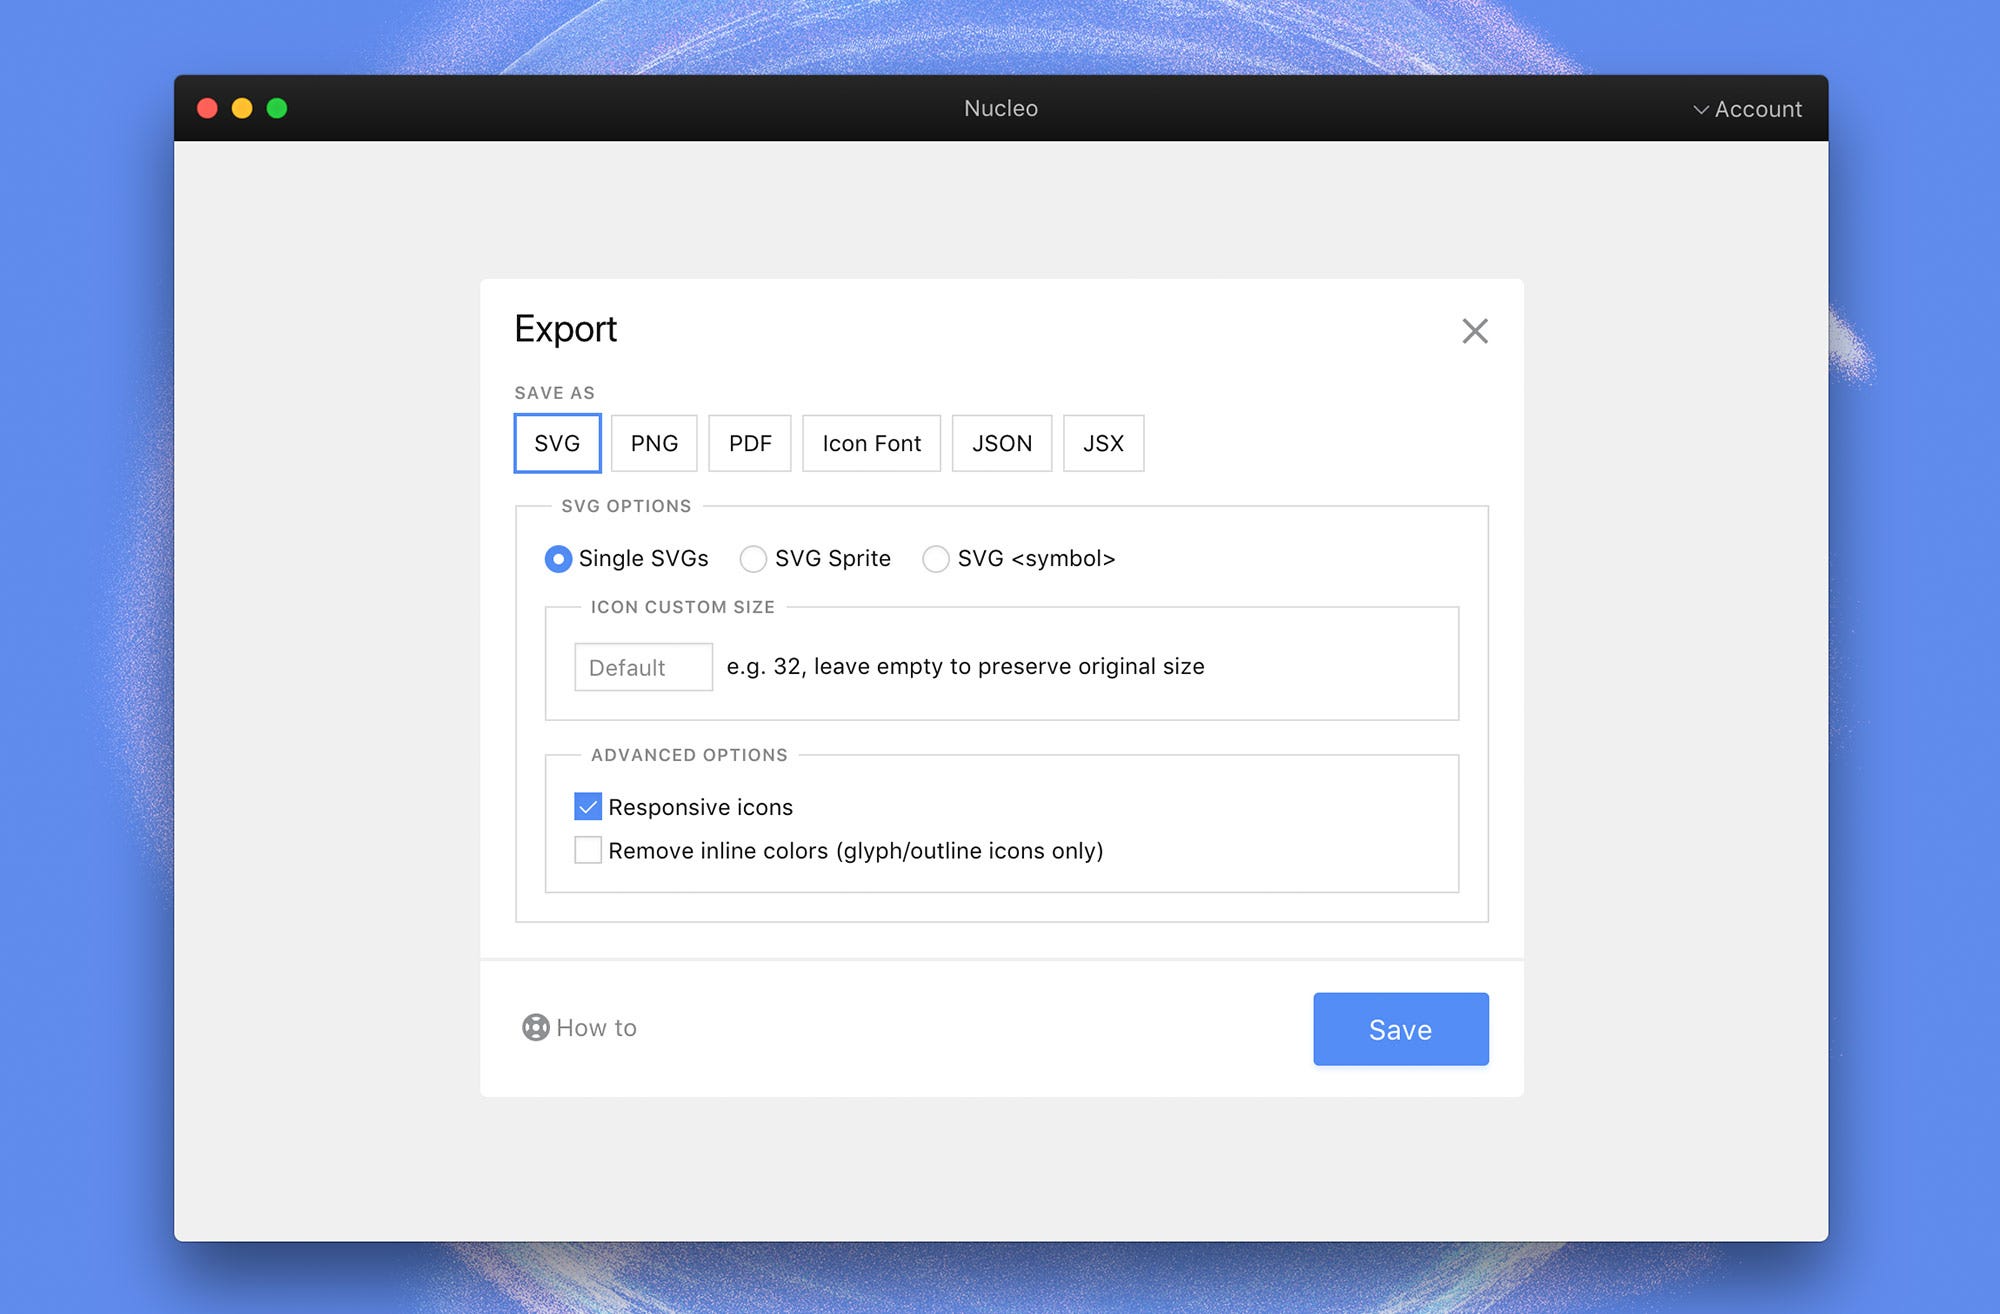Click the yellow minimize traffic light button
This screenshot has height=1314, width=2000.
pyautogui.click(x=242, y=107)
